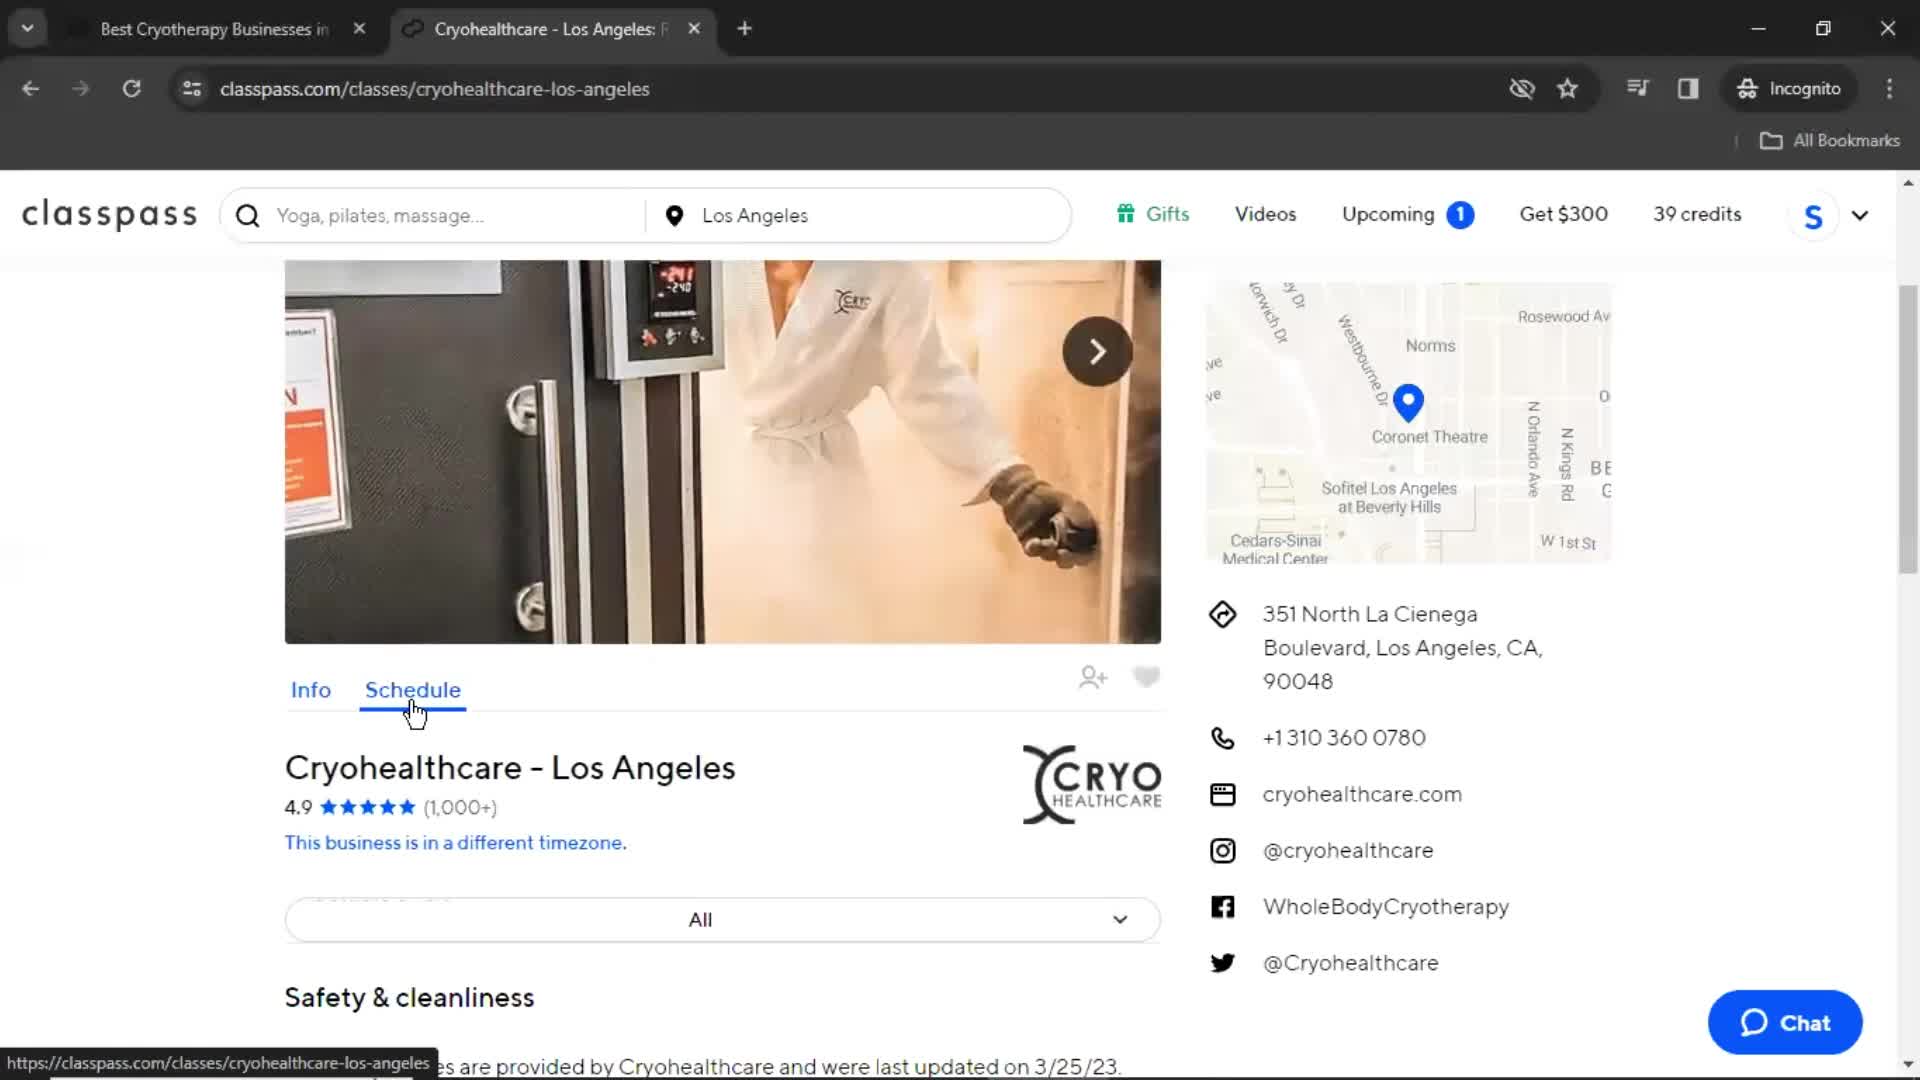Open the account menu chevron beside avatar
This screenshot has height=1080, width=1920.
point(1860,216)
